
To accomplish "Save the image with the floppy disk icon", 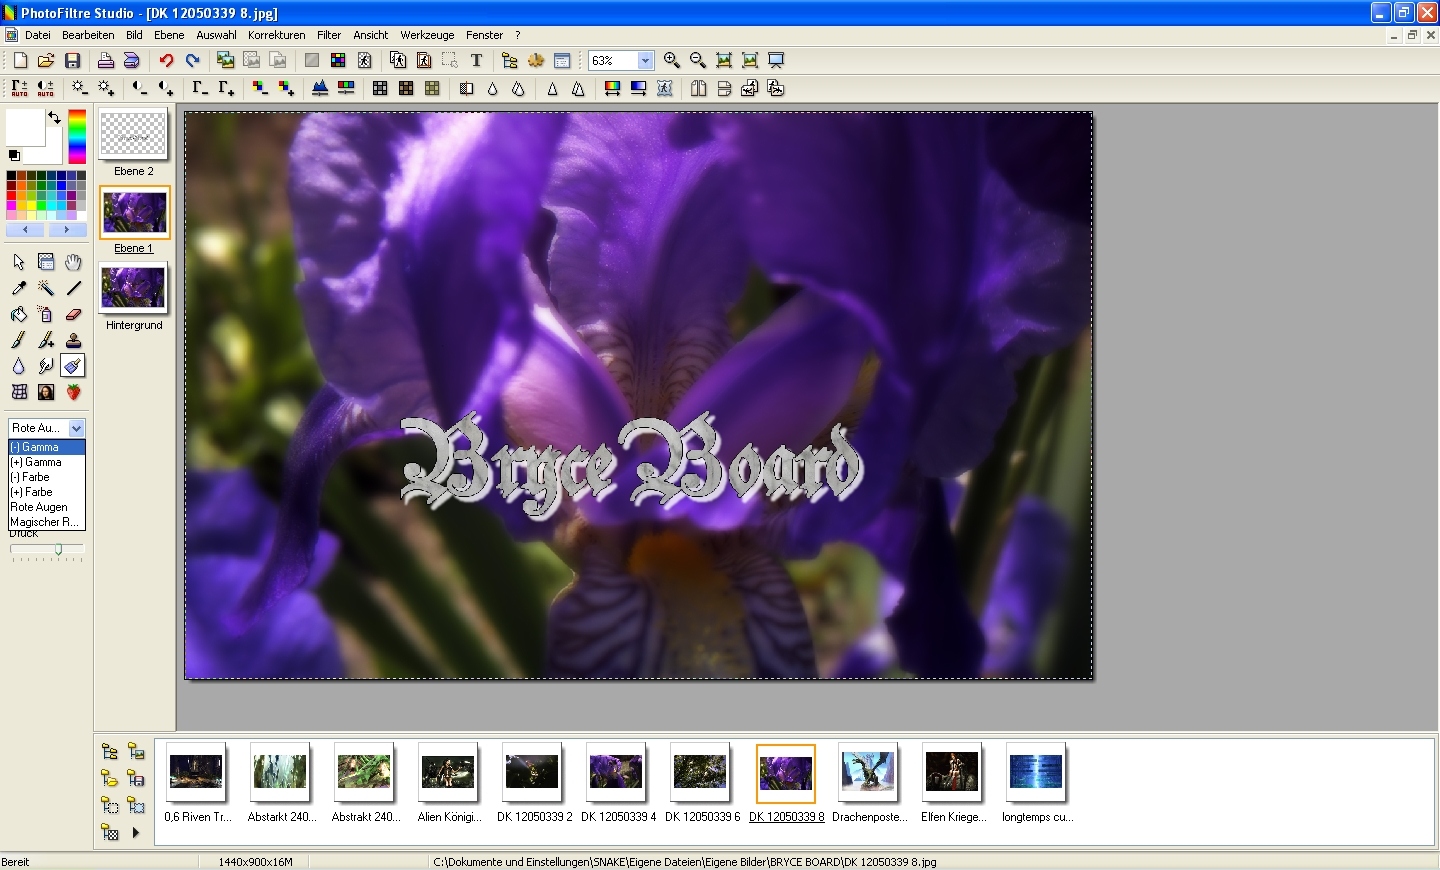I will click(72, 61).
